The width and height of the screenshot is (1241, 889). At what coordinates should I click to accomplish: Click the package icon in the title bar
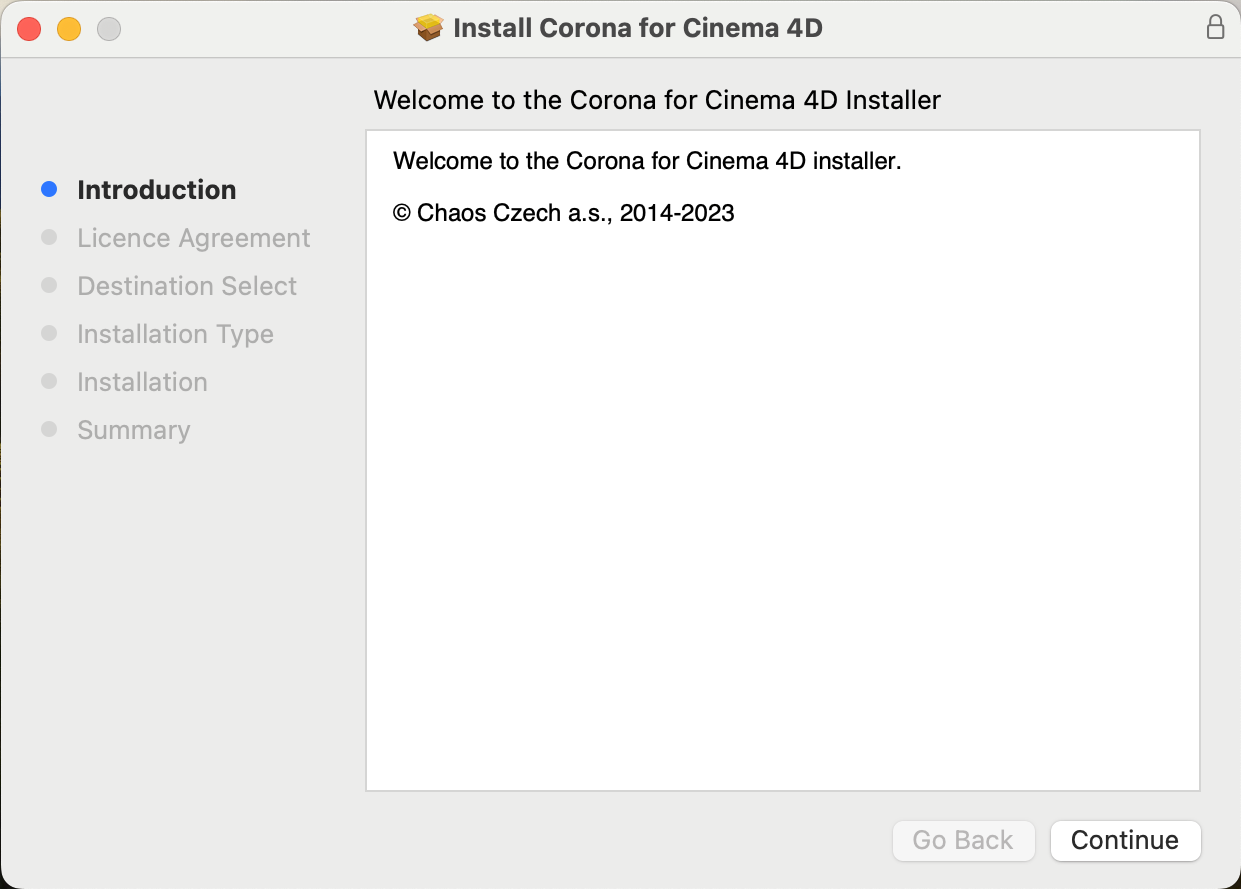430,27
